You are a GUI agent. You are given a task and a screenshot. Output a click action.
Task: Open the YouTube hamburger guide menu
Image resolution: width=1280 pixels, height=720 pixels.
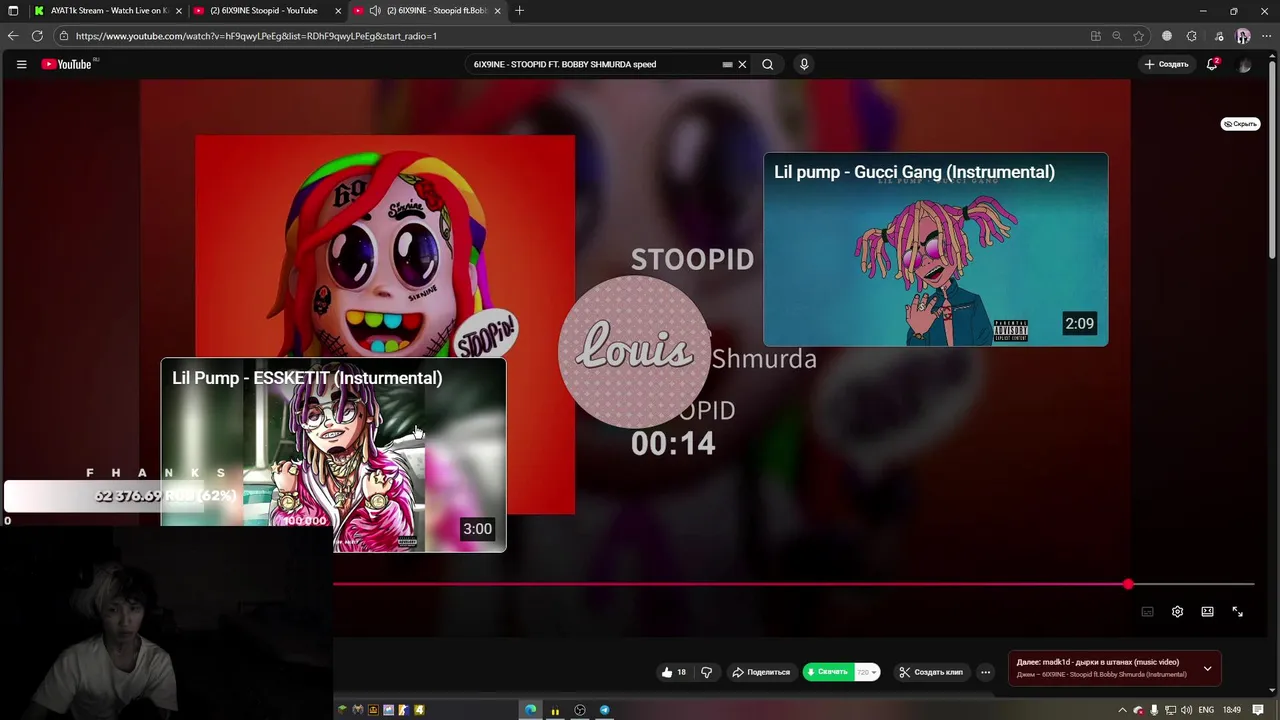pyautogui.click(x=21, y=64)
